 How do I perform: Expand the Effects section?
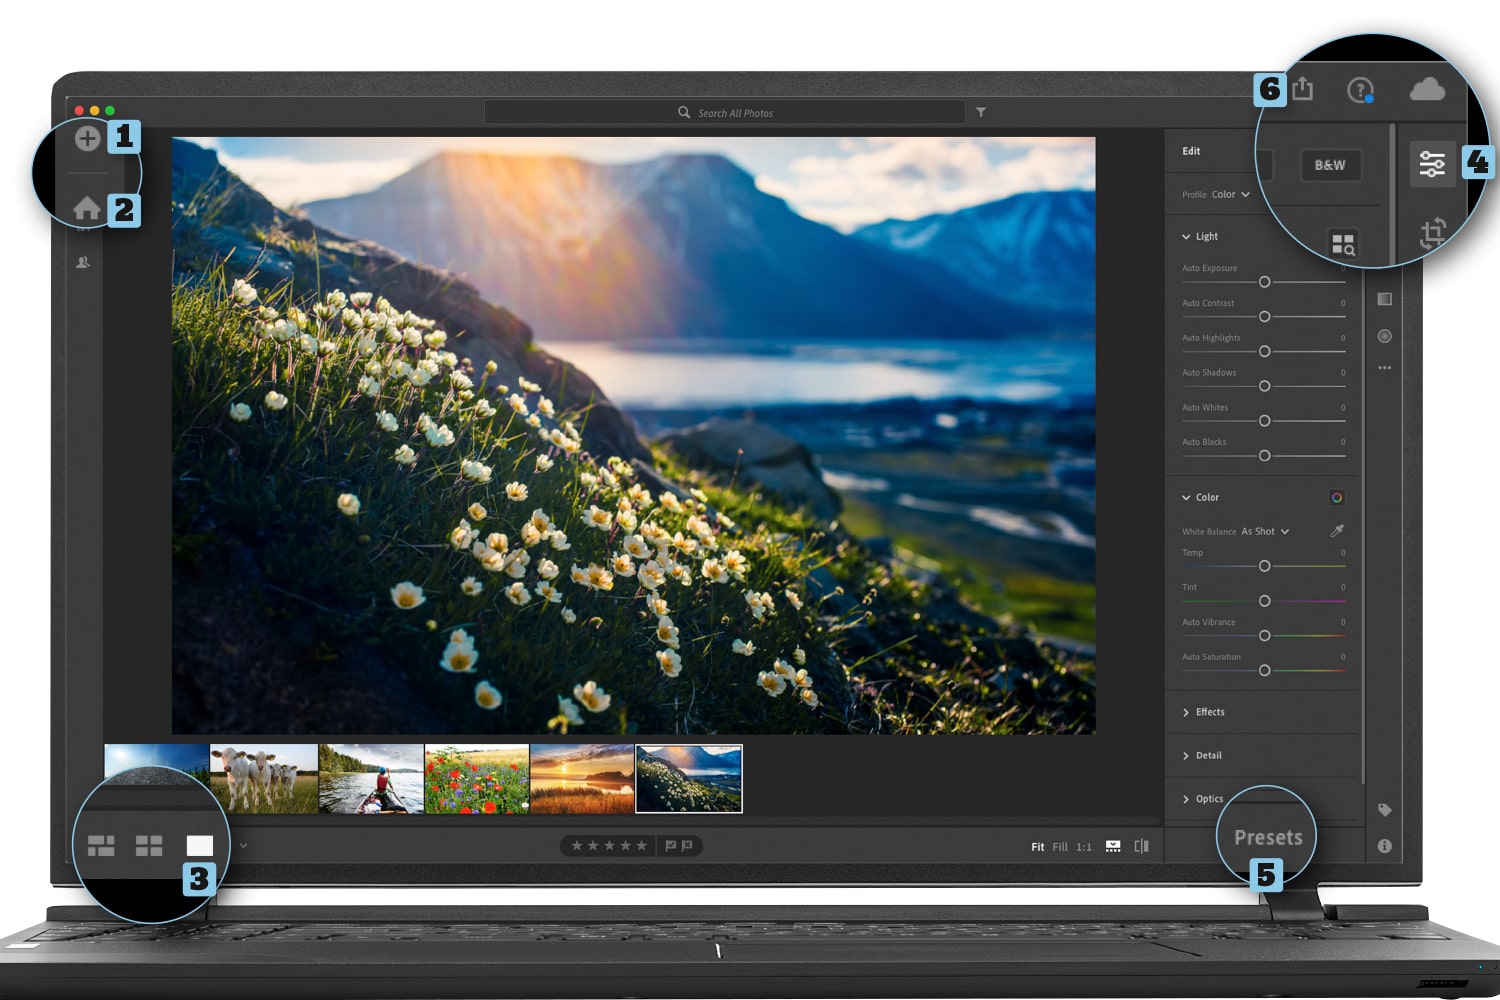1210,711
